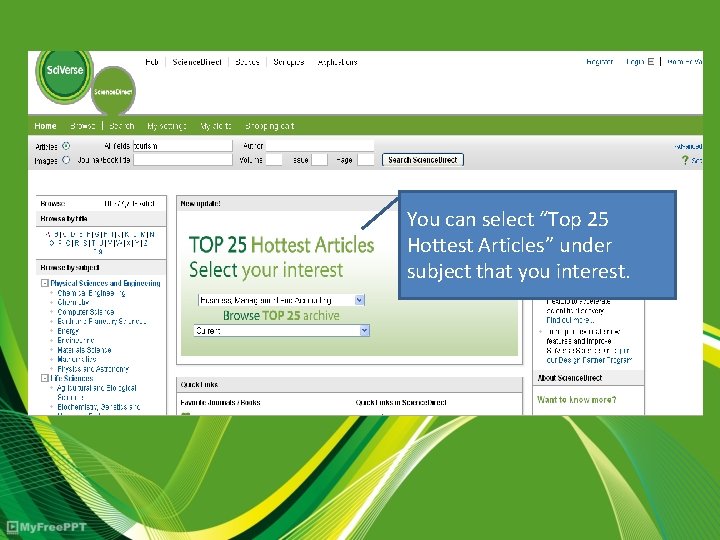Open the Current archive dropdown

click(x=281, y=331)
